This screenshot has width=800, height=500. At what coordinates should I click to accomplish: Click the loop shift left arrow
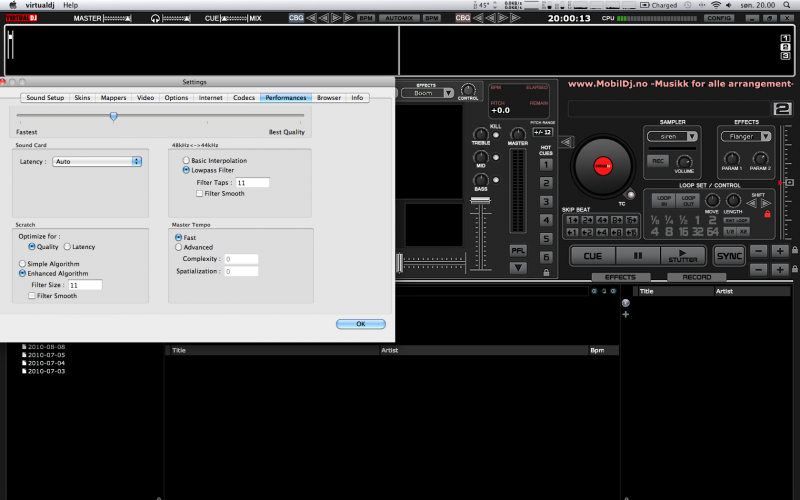pyautogui.click(x=751, y=203)
